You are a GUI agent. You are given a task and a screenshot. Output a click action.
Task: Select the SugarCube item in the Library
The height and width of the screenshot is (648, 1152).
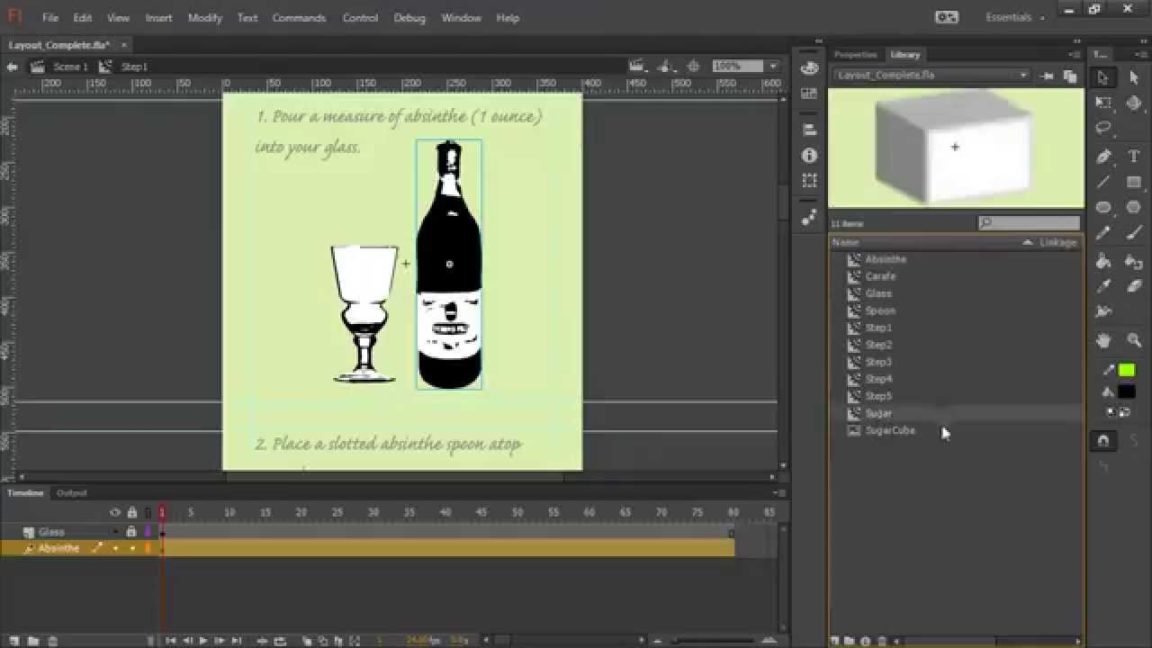coord(889,430)
